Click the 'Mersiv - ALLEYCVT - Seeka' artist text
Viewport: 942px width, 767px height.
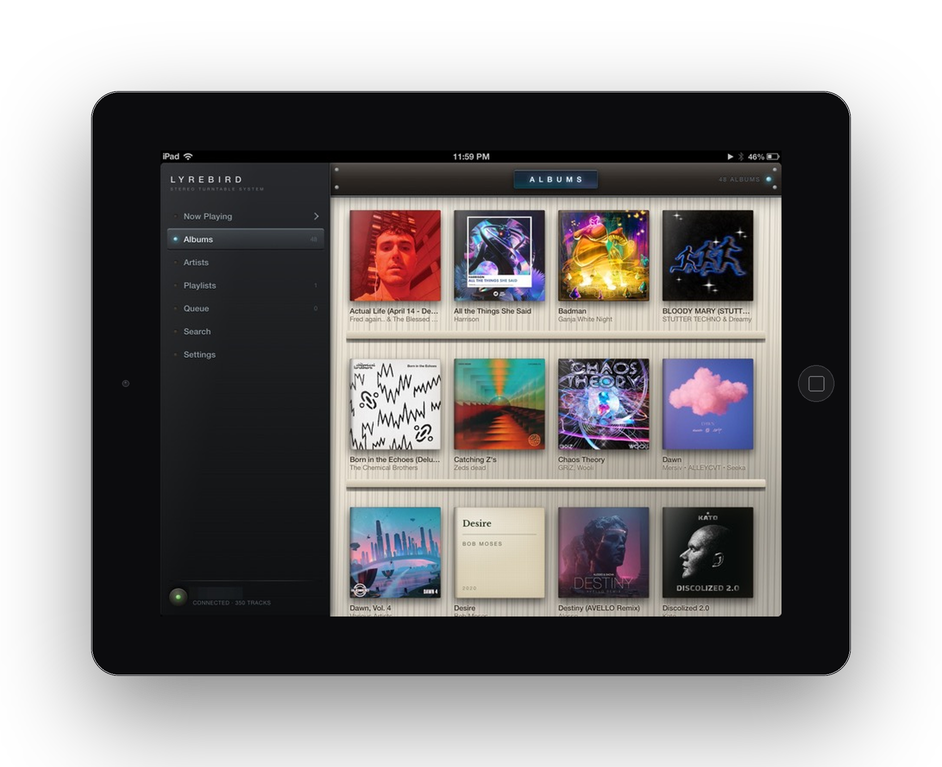click(703, 467)
